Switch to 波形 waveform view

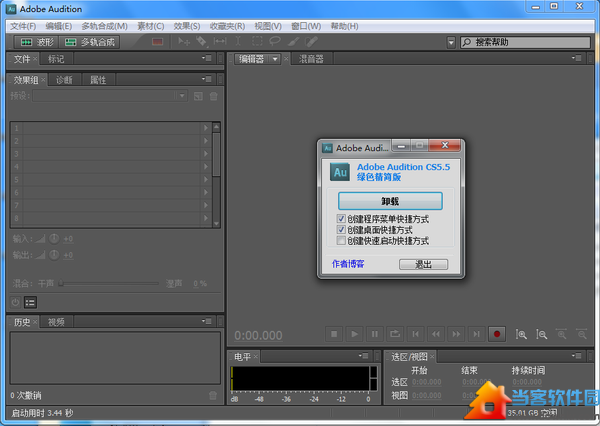(x=36, y=42)
